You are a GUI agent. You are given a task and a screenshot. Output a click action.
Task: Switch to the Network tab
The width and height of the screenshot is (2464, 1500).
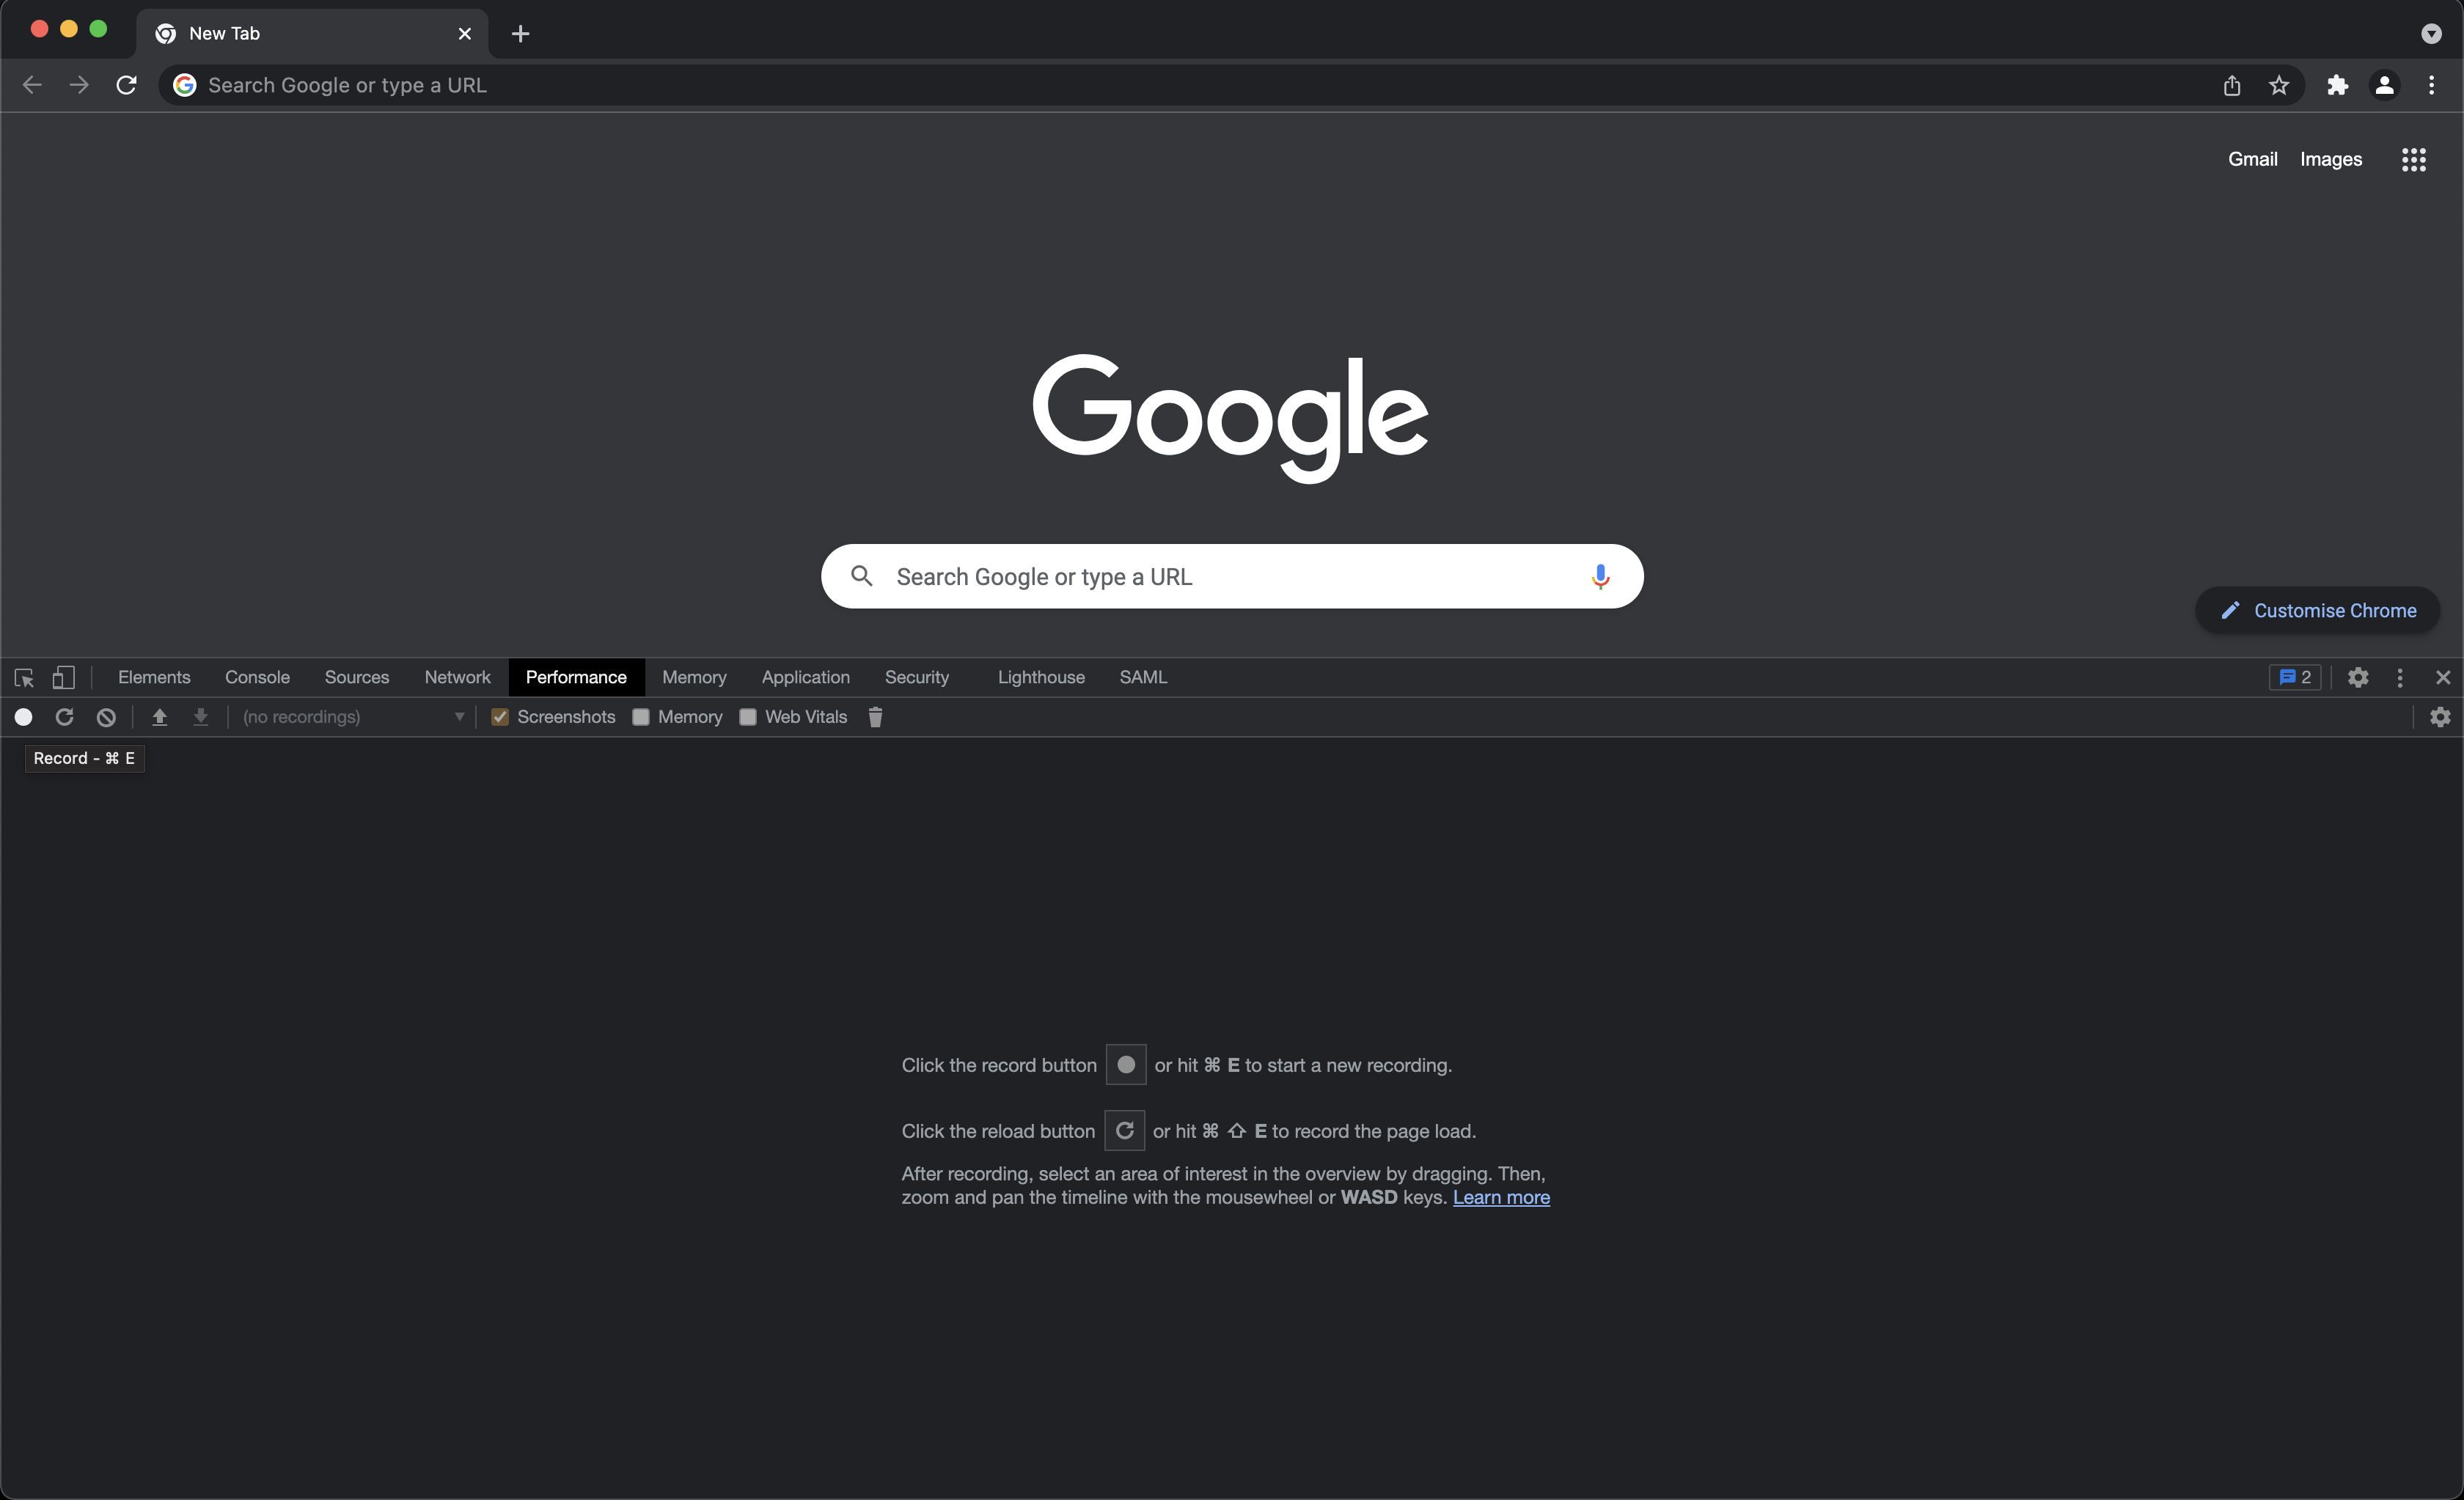click(x=457, y=677)
